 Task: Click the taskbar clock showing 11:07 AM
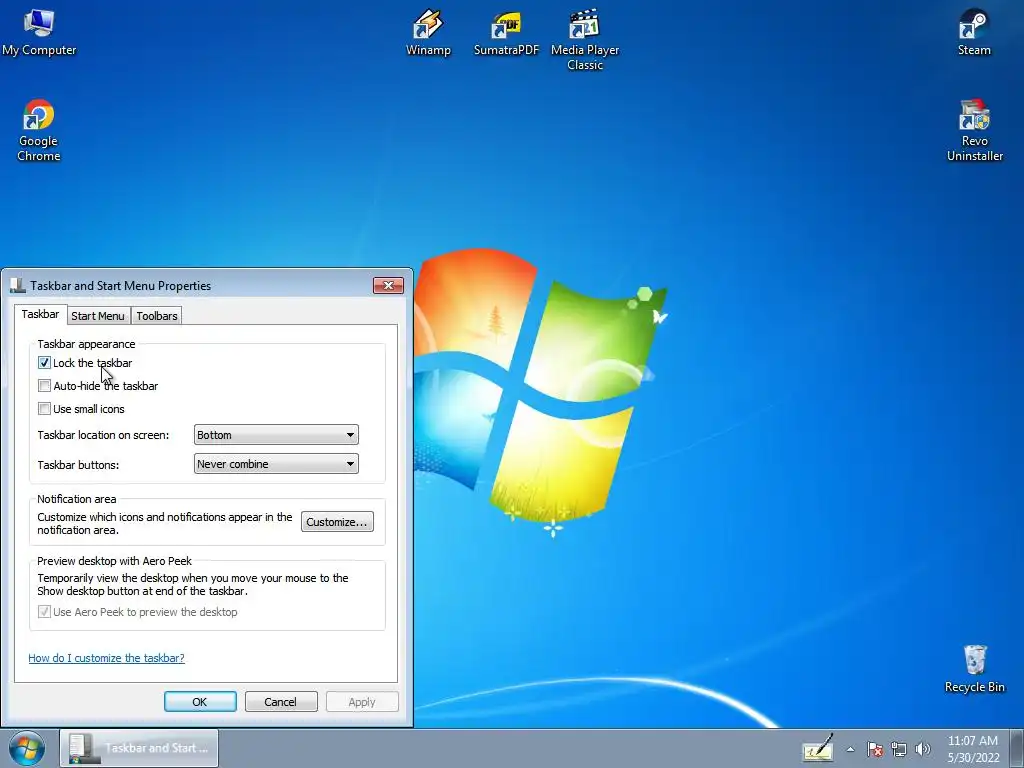(x=973, y=748)
